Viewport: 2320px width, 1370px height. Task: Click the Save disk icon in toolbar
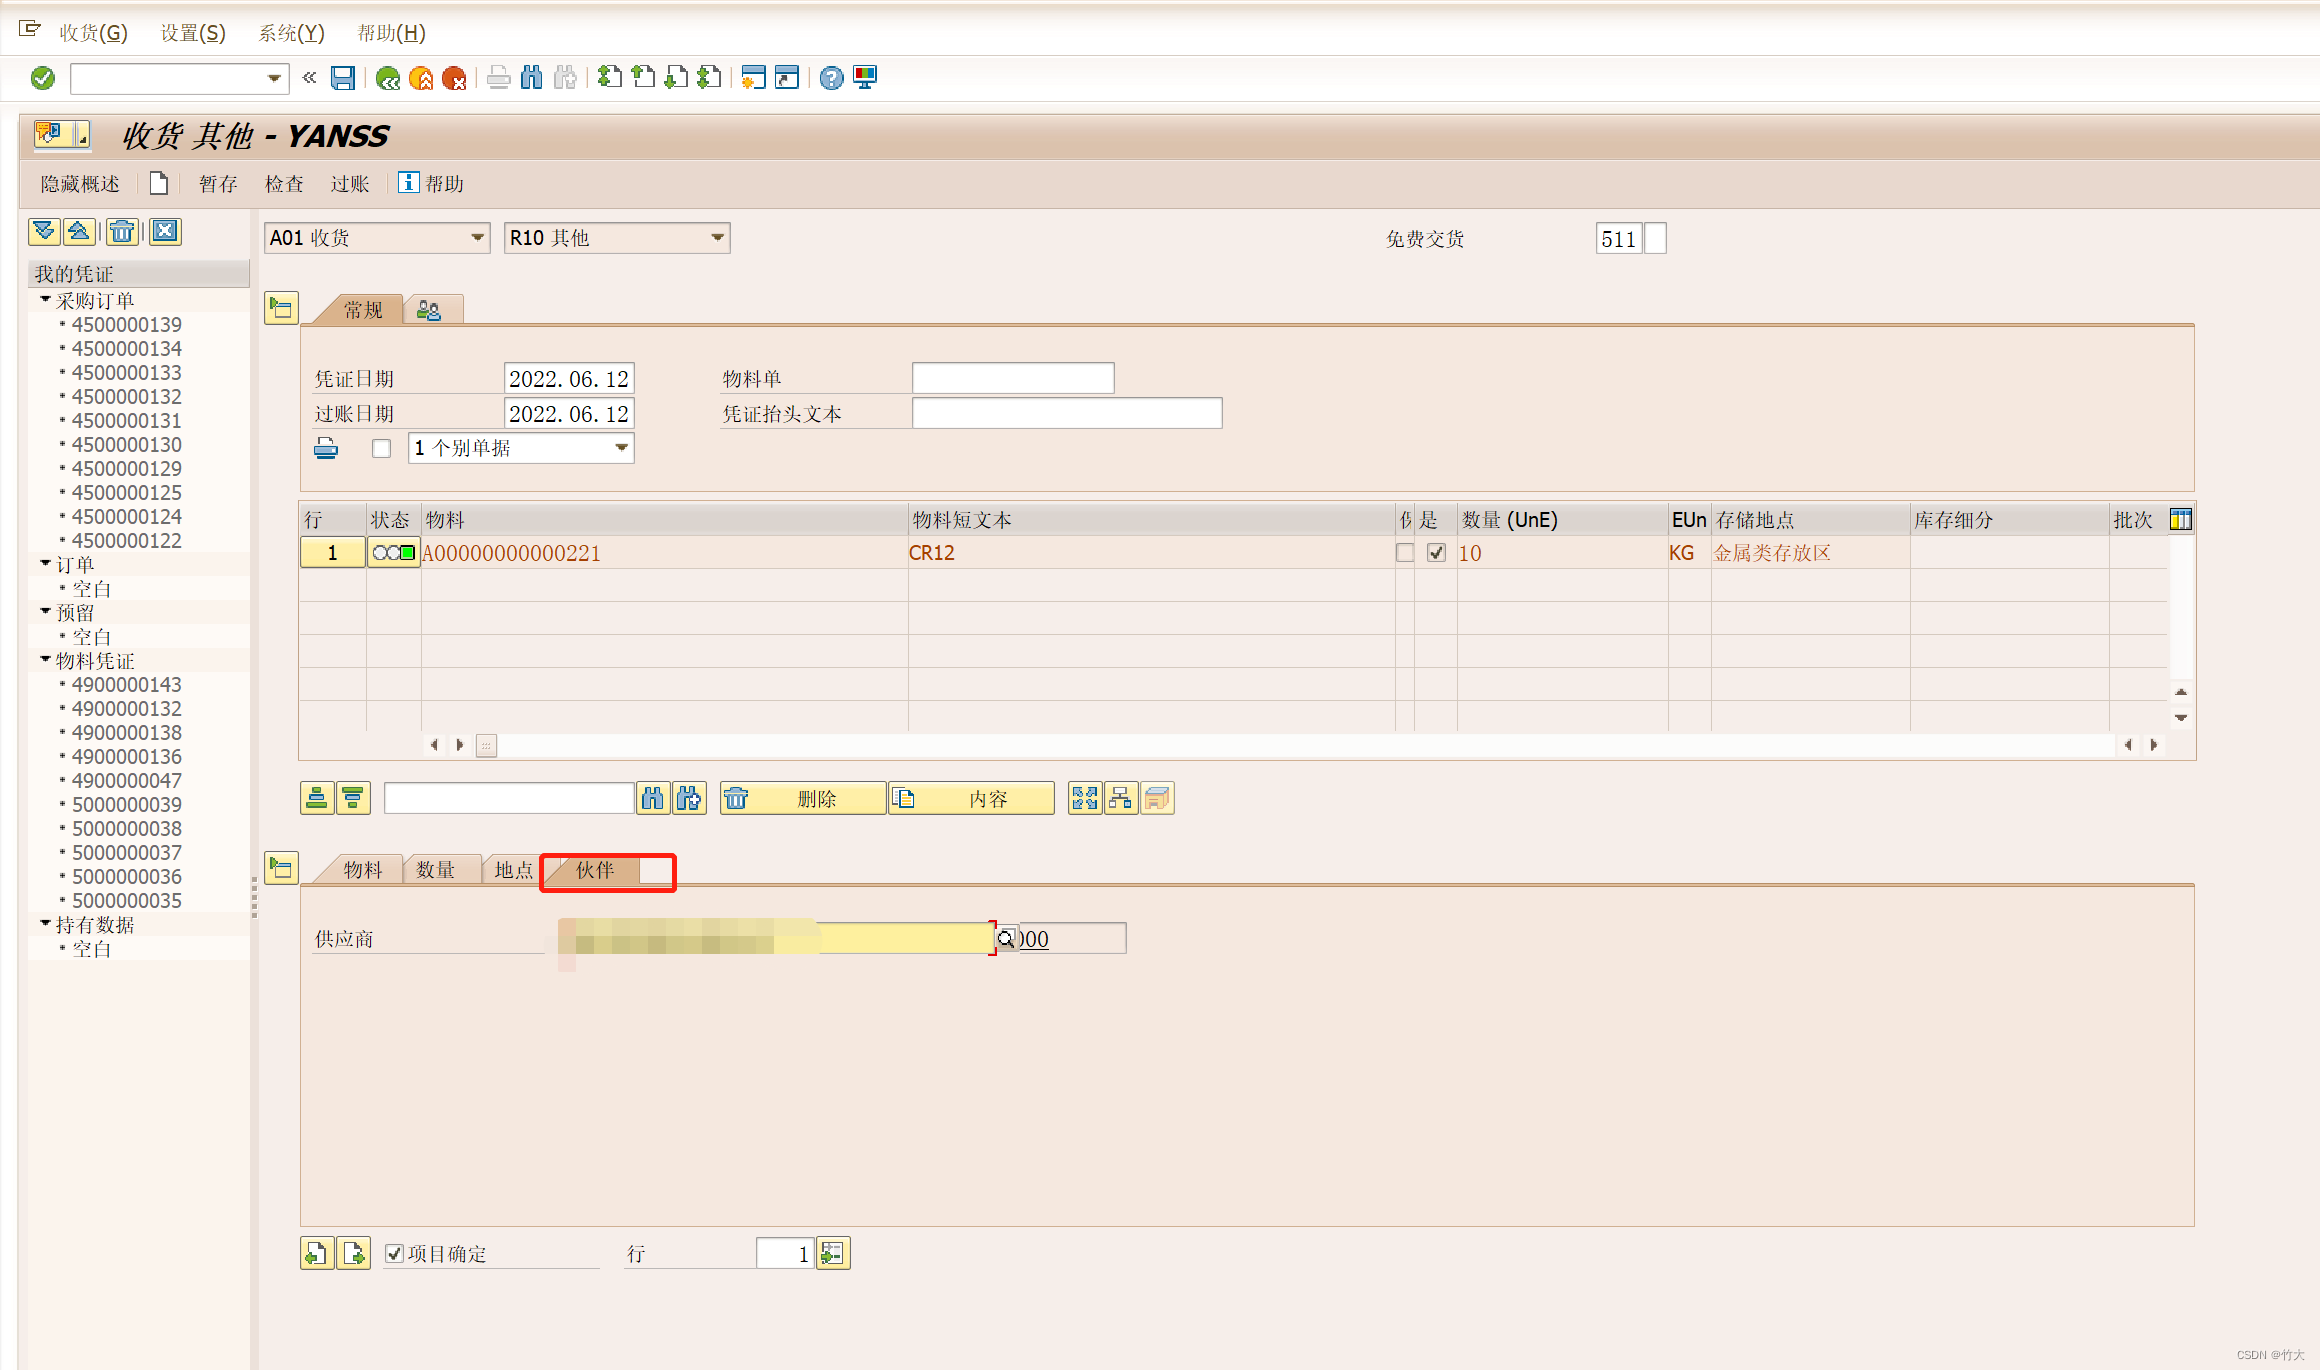tap(343, 78)
